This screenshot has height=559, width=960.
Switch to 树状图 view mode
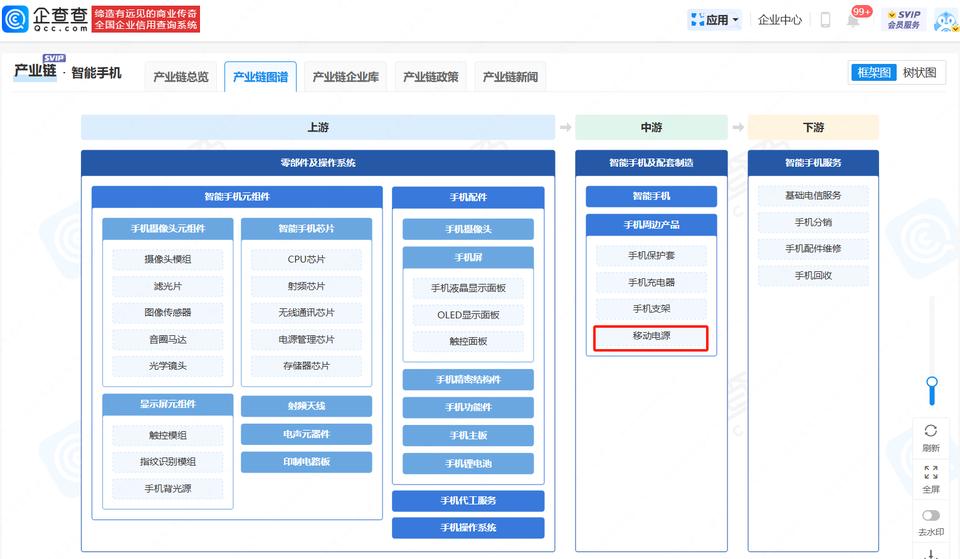coord(919,72)
